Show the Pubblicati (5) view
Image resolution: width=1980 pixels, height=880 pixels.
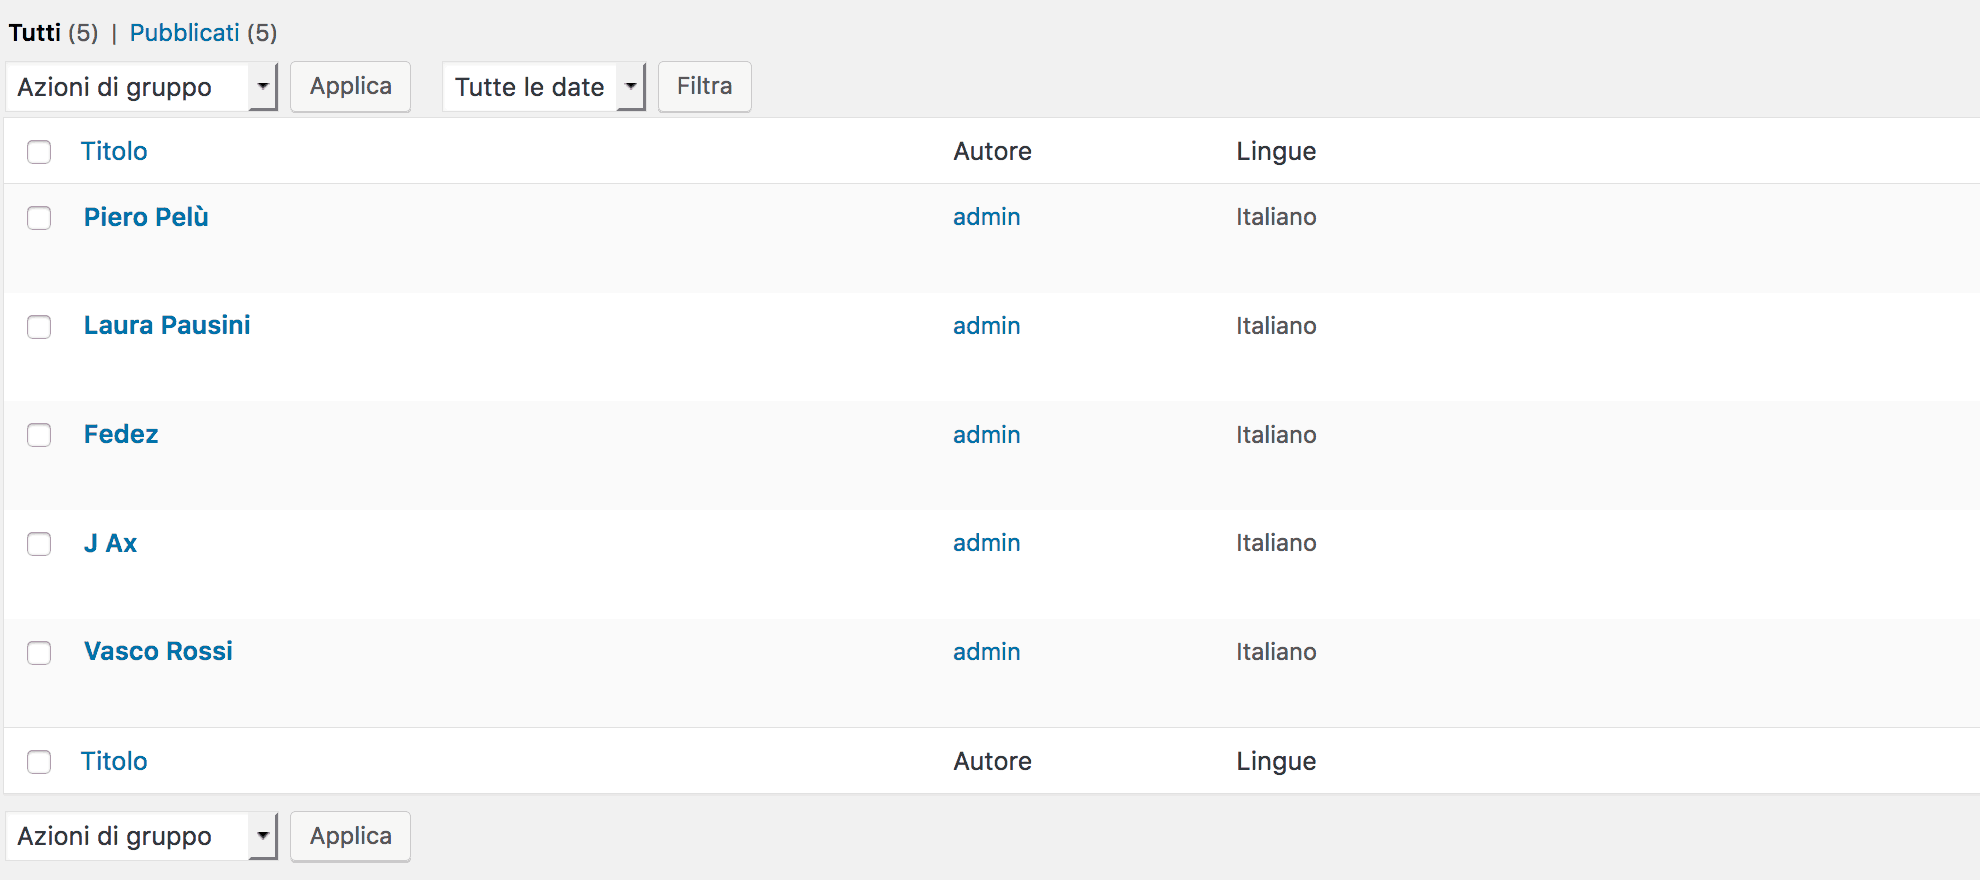point(203,33)
